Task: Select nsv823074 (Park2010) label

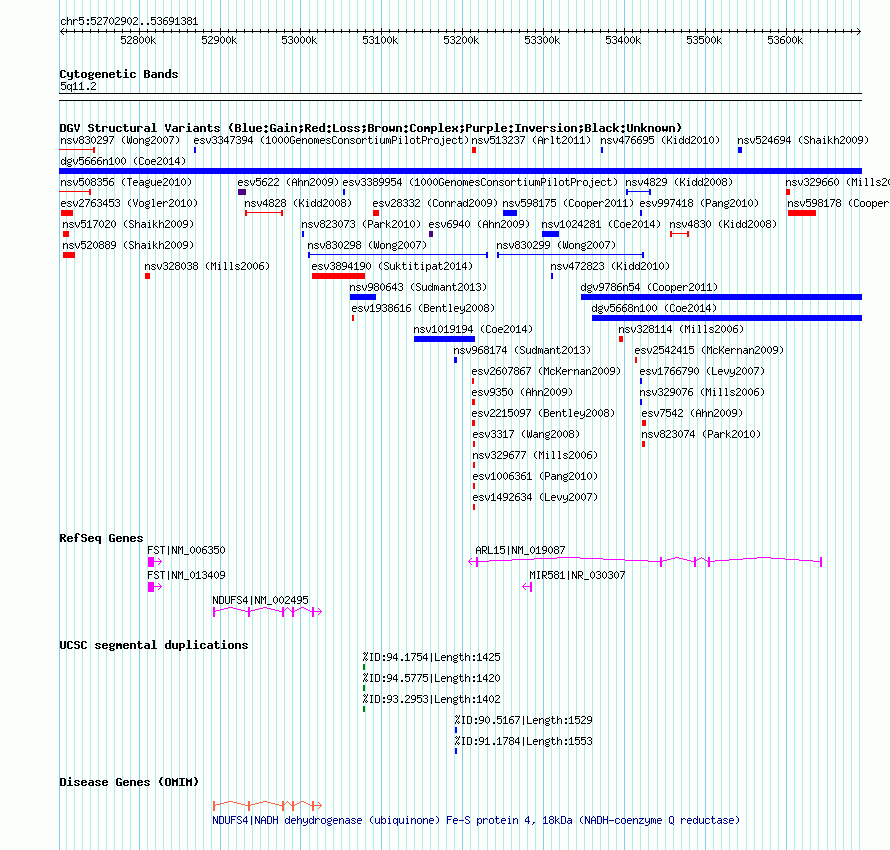Action: click(701, 434)
